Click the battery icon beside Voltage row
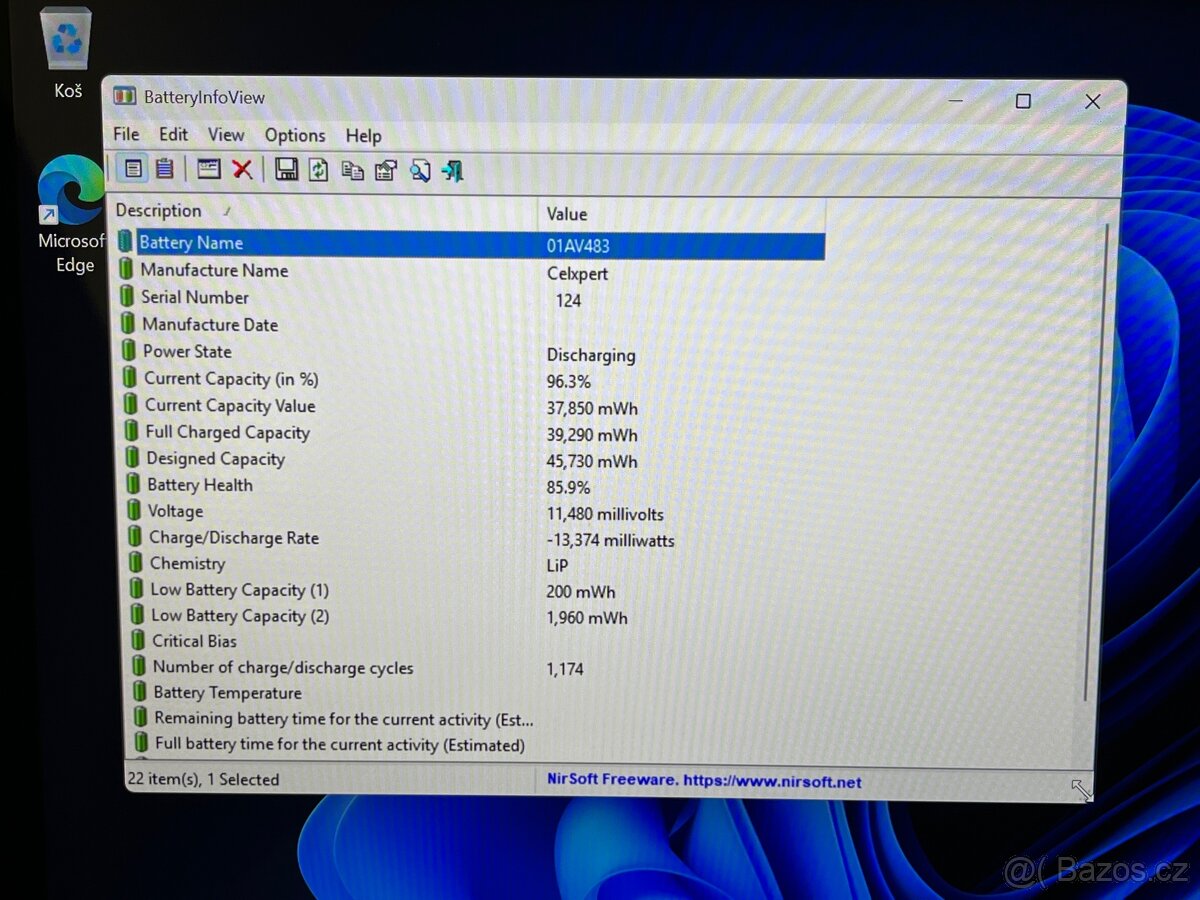Viewport: 1200px width, 900px height. [131, 511]
